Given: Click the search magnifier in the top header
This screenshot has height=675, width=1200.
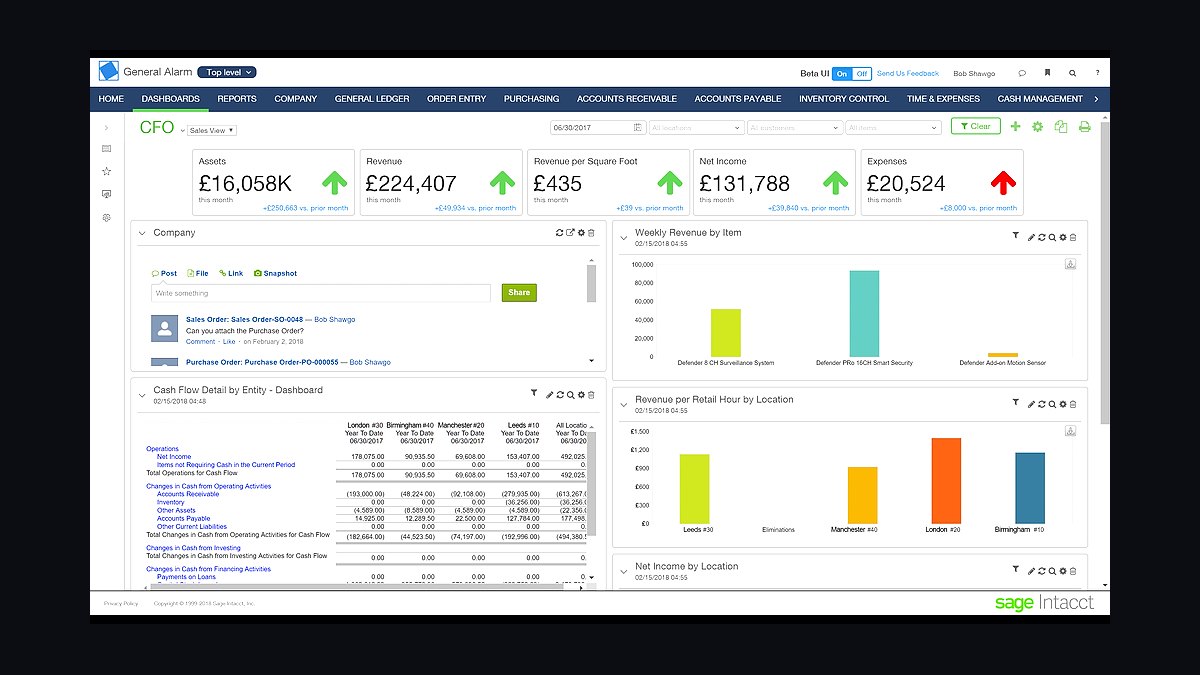Looking at the screenshot, I should tap(1072, 73).
